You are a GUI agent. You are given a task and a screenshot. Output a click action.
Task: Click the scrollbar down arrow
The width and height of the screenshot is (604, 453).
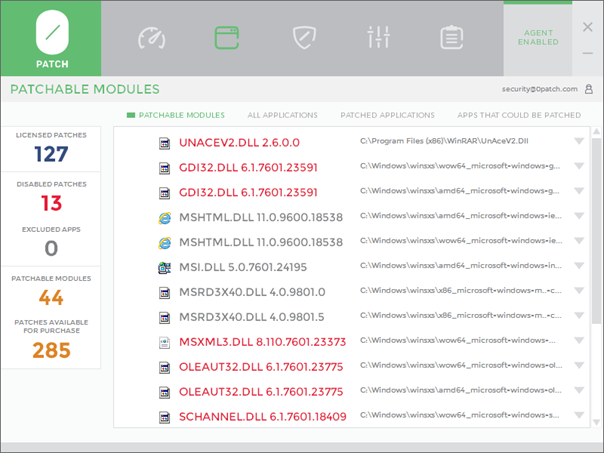click(x=596, y=422)
